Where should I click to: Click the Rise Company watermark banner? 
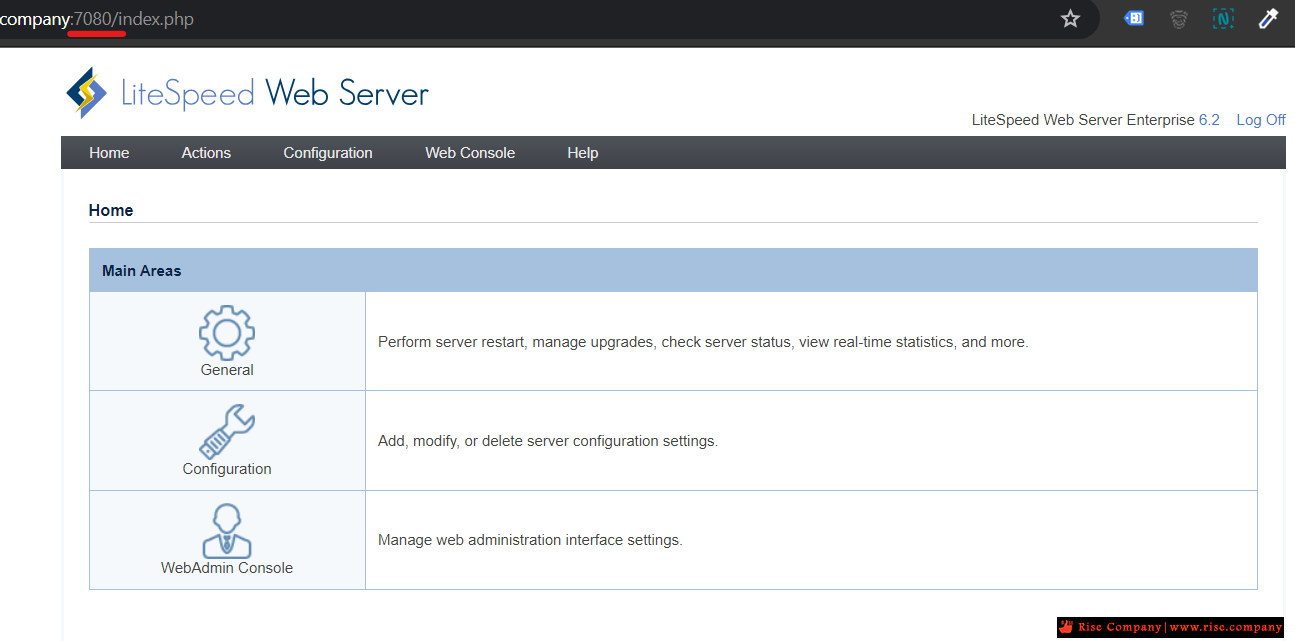pos(1170,627)
